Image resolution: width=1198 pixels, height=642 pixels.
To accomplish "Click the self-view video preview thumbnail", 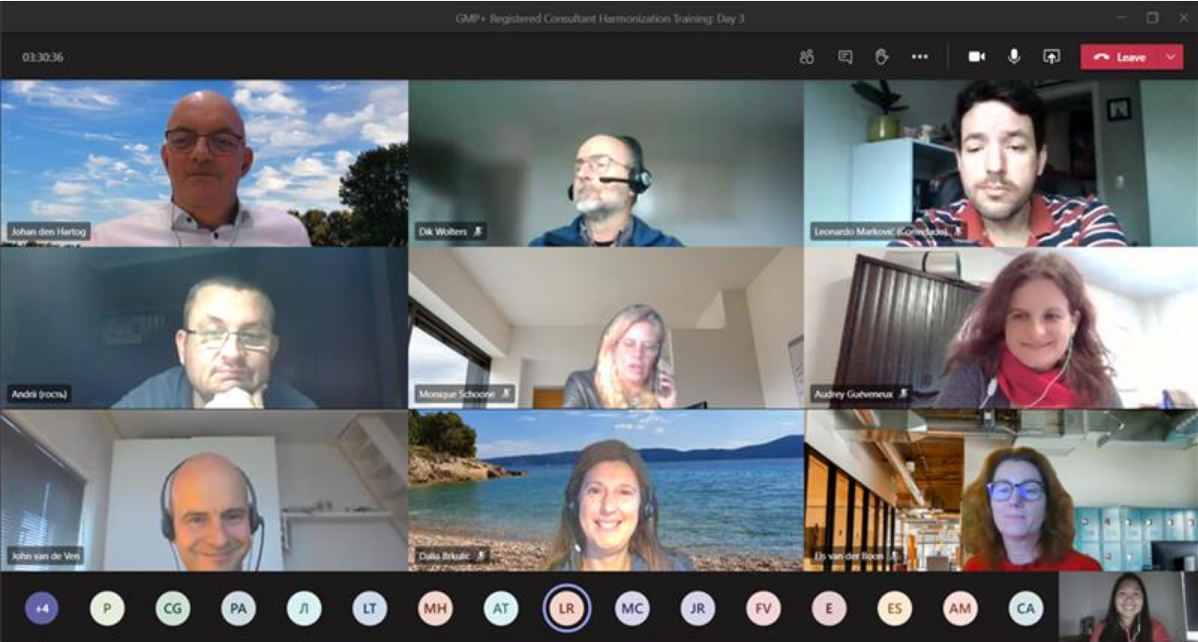I will (x=1127, y=607).
